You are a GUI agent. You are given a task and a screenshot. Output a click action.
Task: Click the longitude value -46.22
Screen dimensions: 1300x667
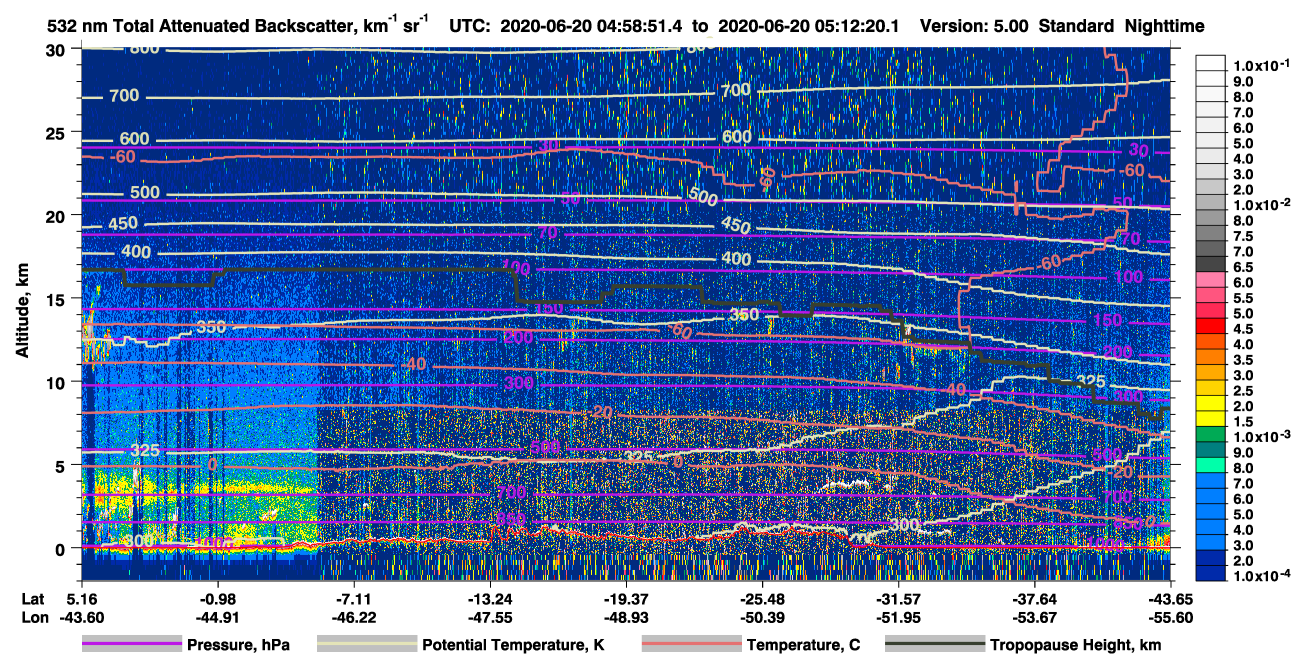click(353, 617)
